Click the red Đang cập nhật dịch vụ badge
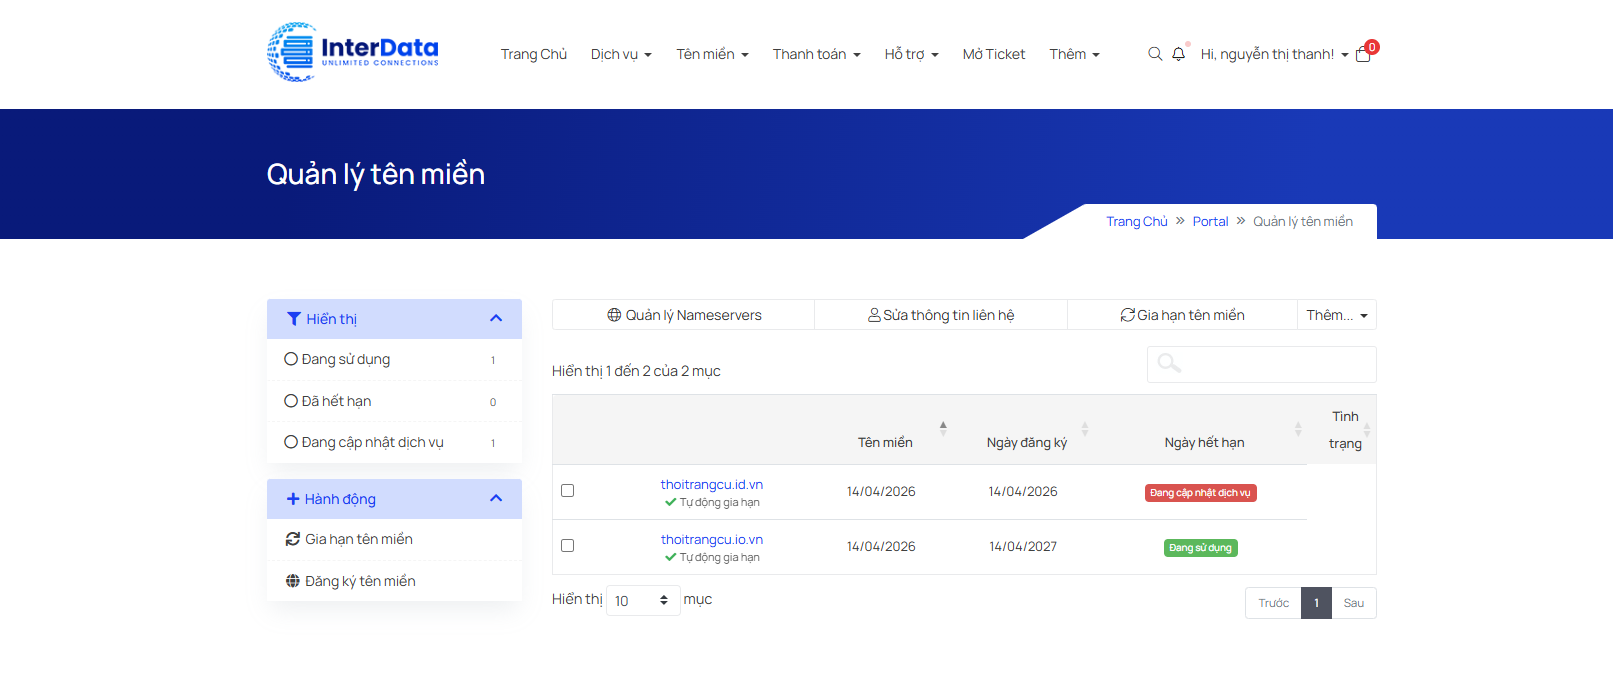Image resolution: width=1613 pixels, height=682 pixels. (1200, 493)
